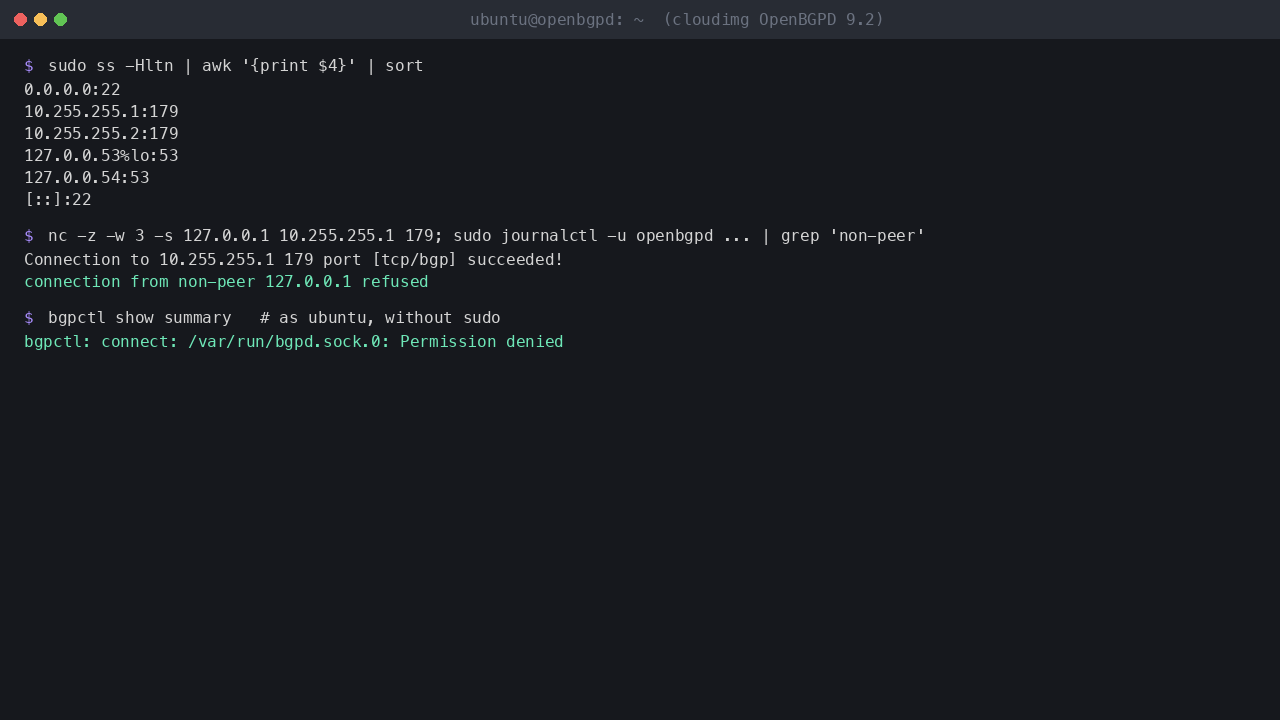
Task: Click the prompt symbol before 'nc -z'
Action: click(x=29, y=236)
